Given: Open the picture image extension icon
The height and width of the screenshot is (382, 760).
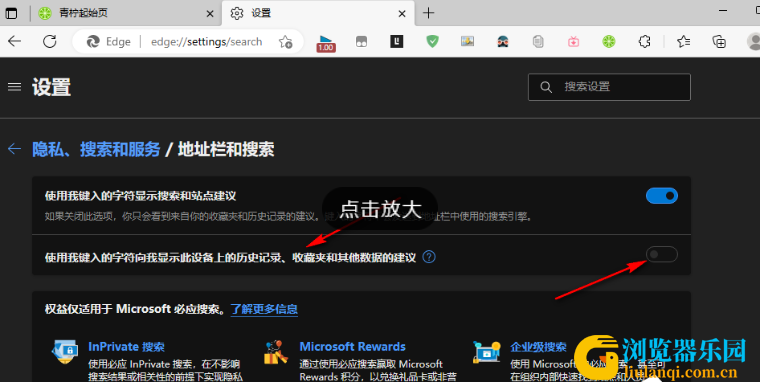Looking at the screenshot, I should (x=467, y=42).
